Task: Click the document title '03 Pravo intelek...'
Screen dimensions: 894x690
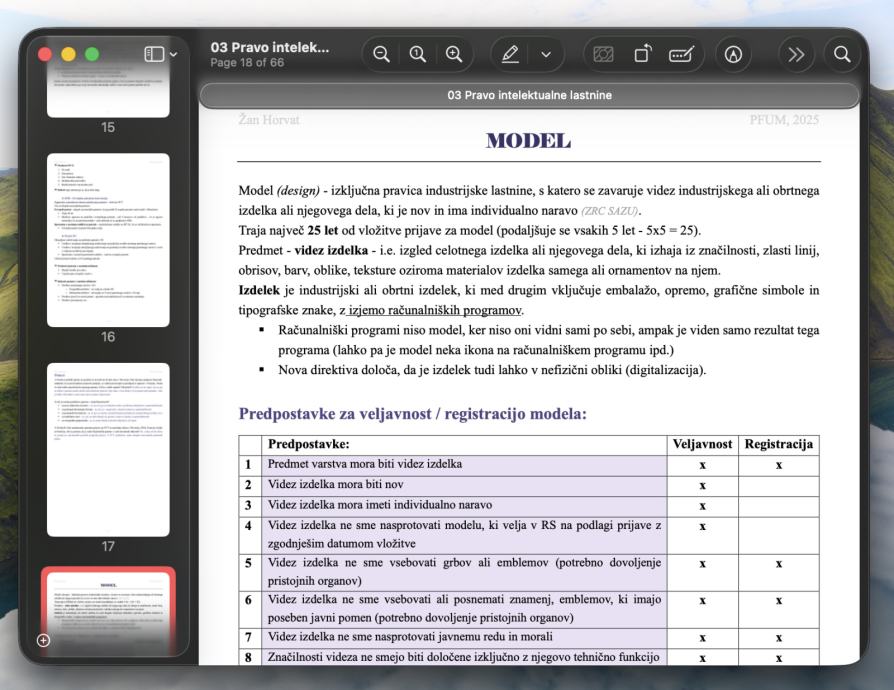Action: click(x=270, y=47)
